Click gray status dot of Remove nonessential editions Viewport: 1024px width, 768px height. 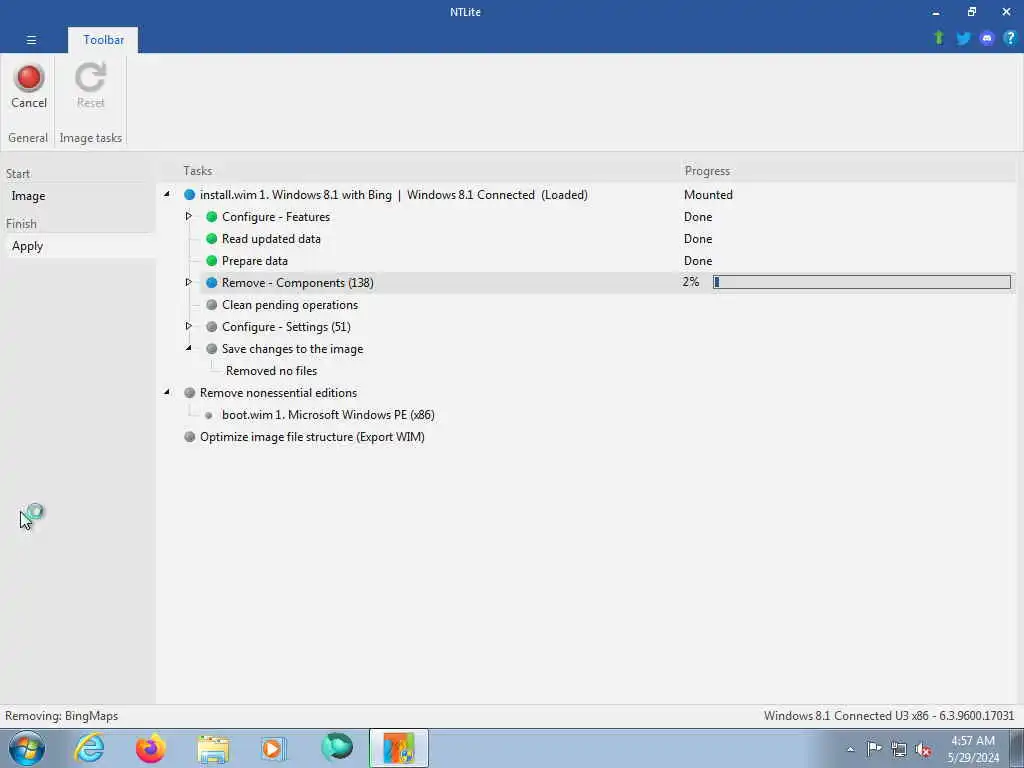(x=189, y=392)
